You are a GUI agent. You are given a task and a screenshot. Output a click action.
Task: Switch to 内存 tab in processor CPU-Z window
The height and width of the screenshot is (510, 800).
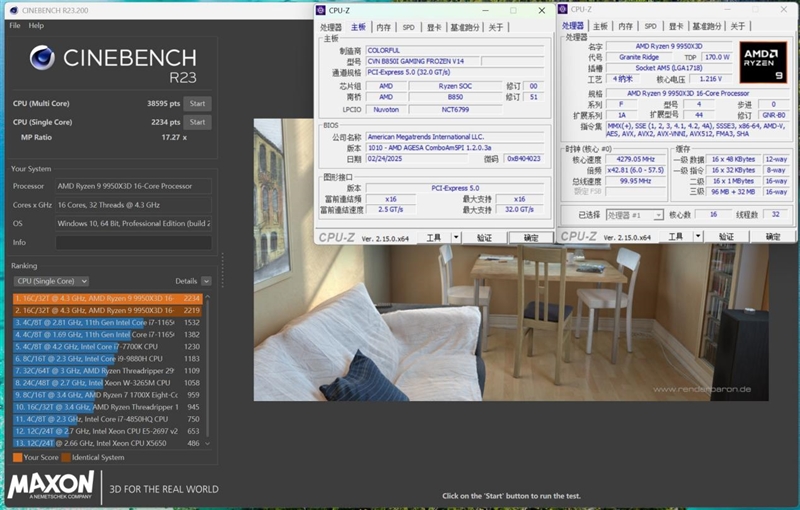coord(626,26)
